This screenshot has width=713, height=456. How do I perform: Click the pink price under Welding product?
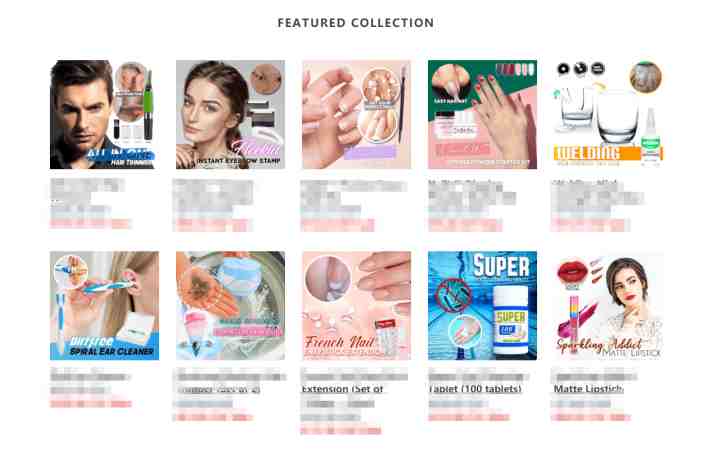tap(590, 225)
